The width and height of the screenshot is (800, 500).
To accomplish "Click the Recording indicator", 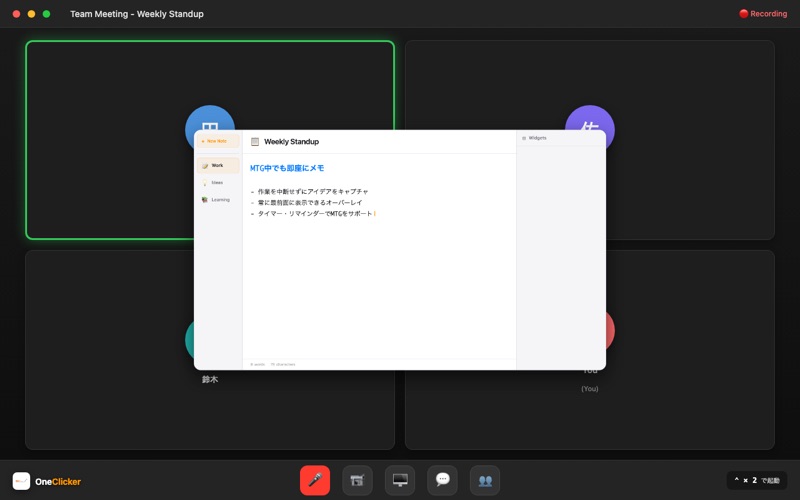I will click(x=763, y=14).
